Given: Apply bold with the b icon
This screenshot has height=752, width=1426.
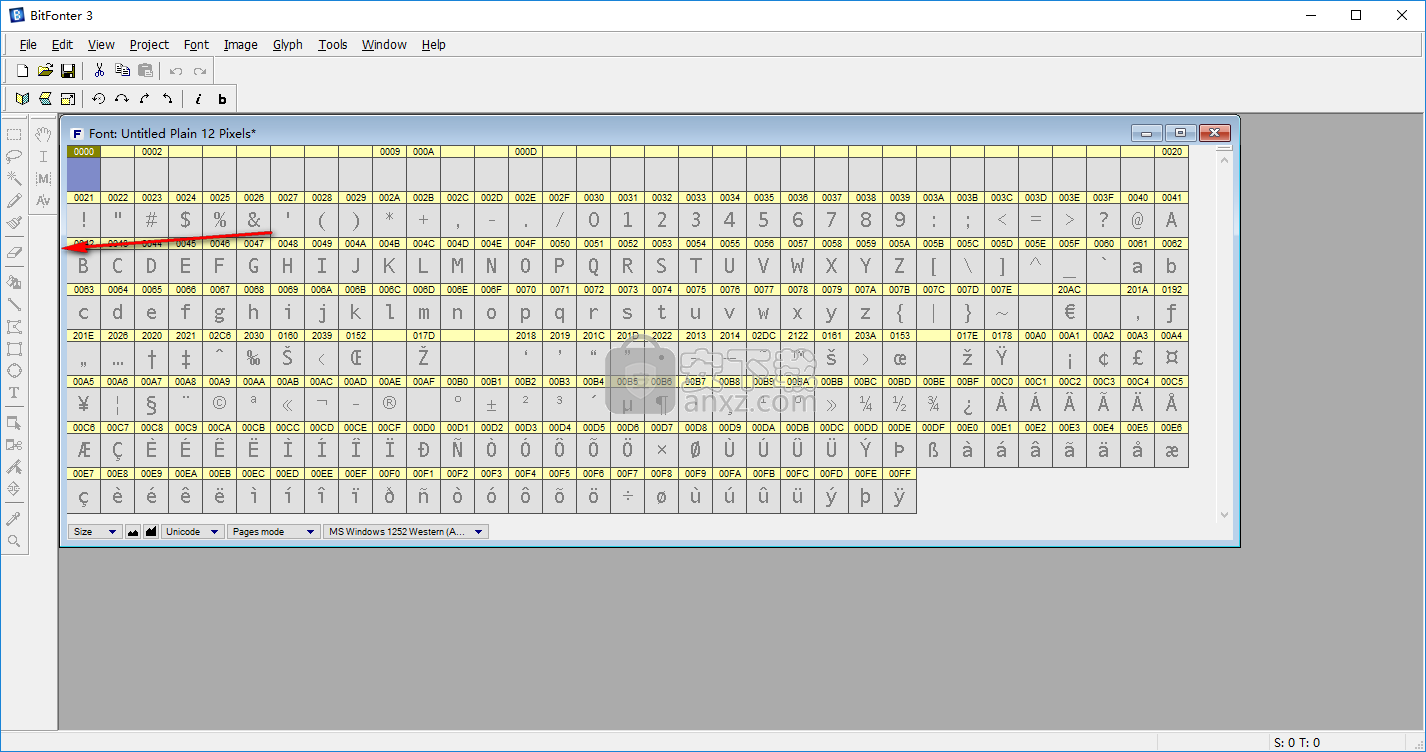Looking at the screenshot, I should [222, 99].
